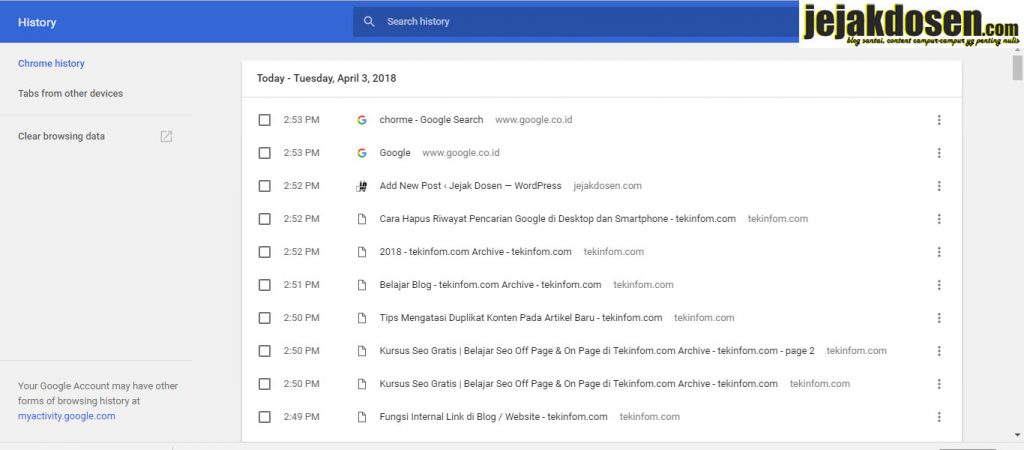Open three-dot menu for Google entry
This screenshot has height=450, width=1024.
(939, 153)
